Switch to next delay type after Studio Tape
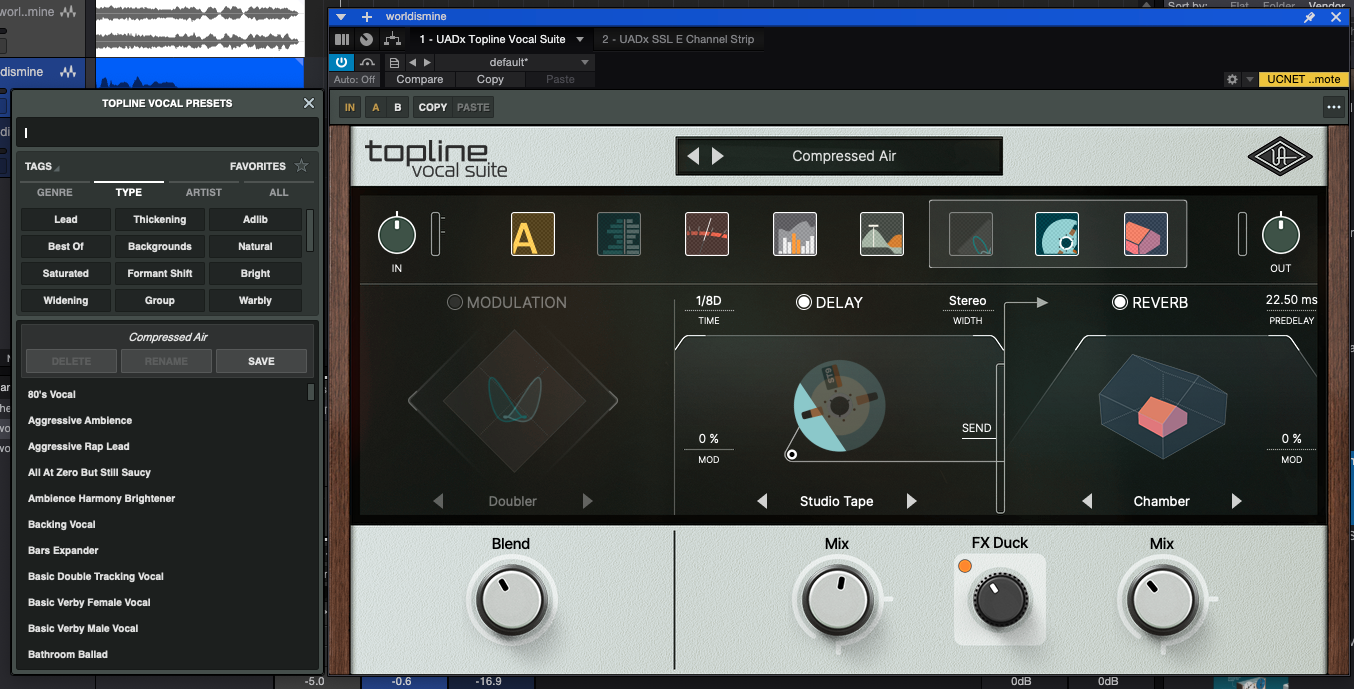Image resolution: width=1354 pixels, height=689 pixels. (x=911, y=501)
